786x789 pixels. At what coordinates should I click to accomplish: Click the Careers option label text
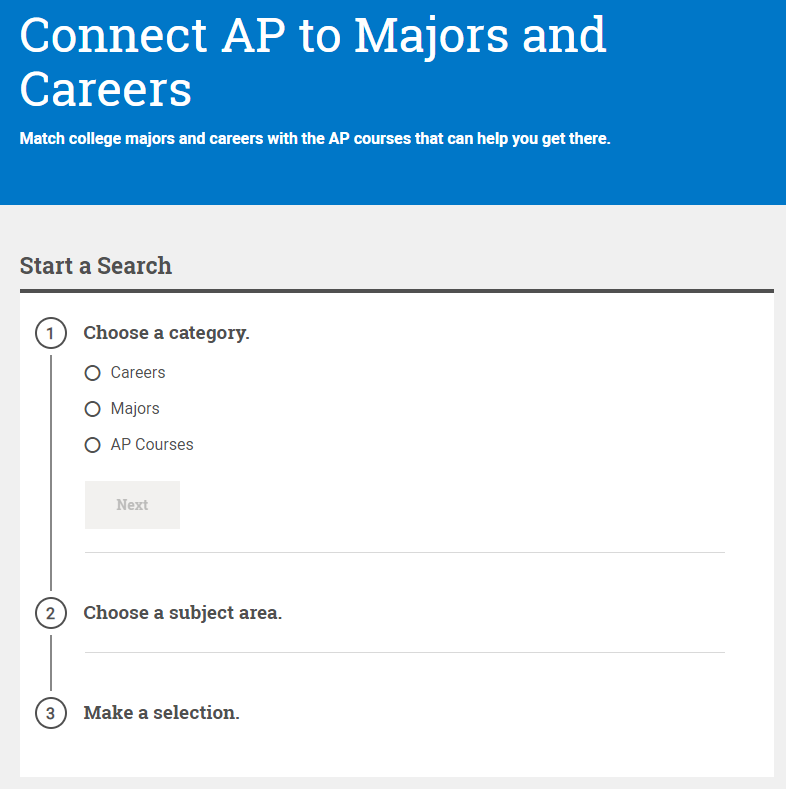pyautogui.click(x=138, y=373)
